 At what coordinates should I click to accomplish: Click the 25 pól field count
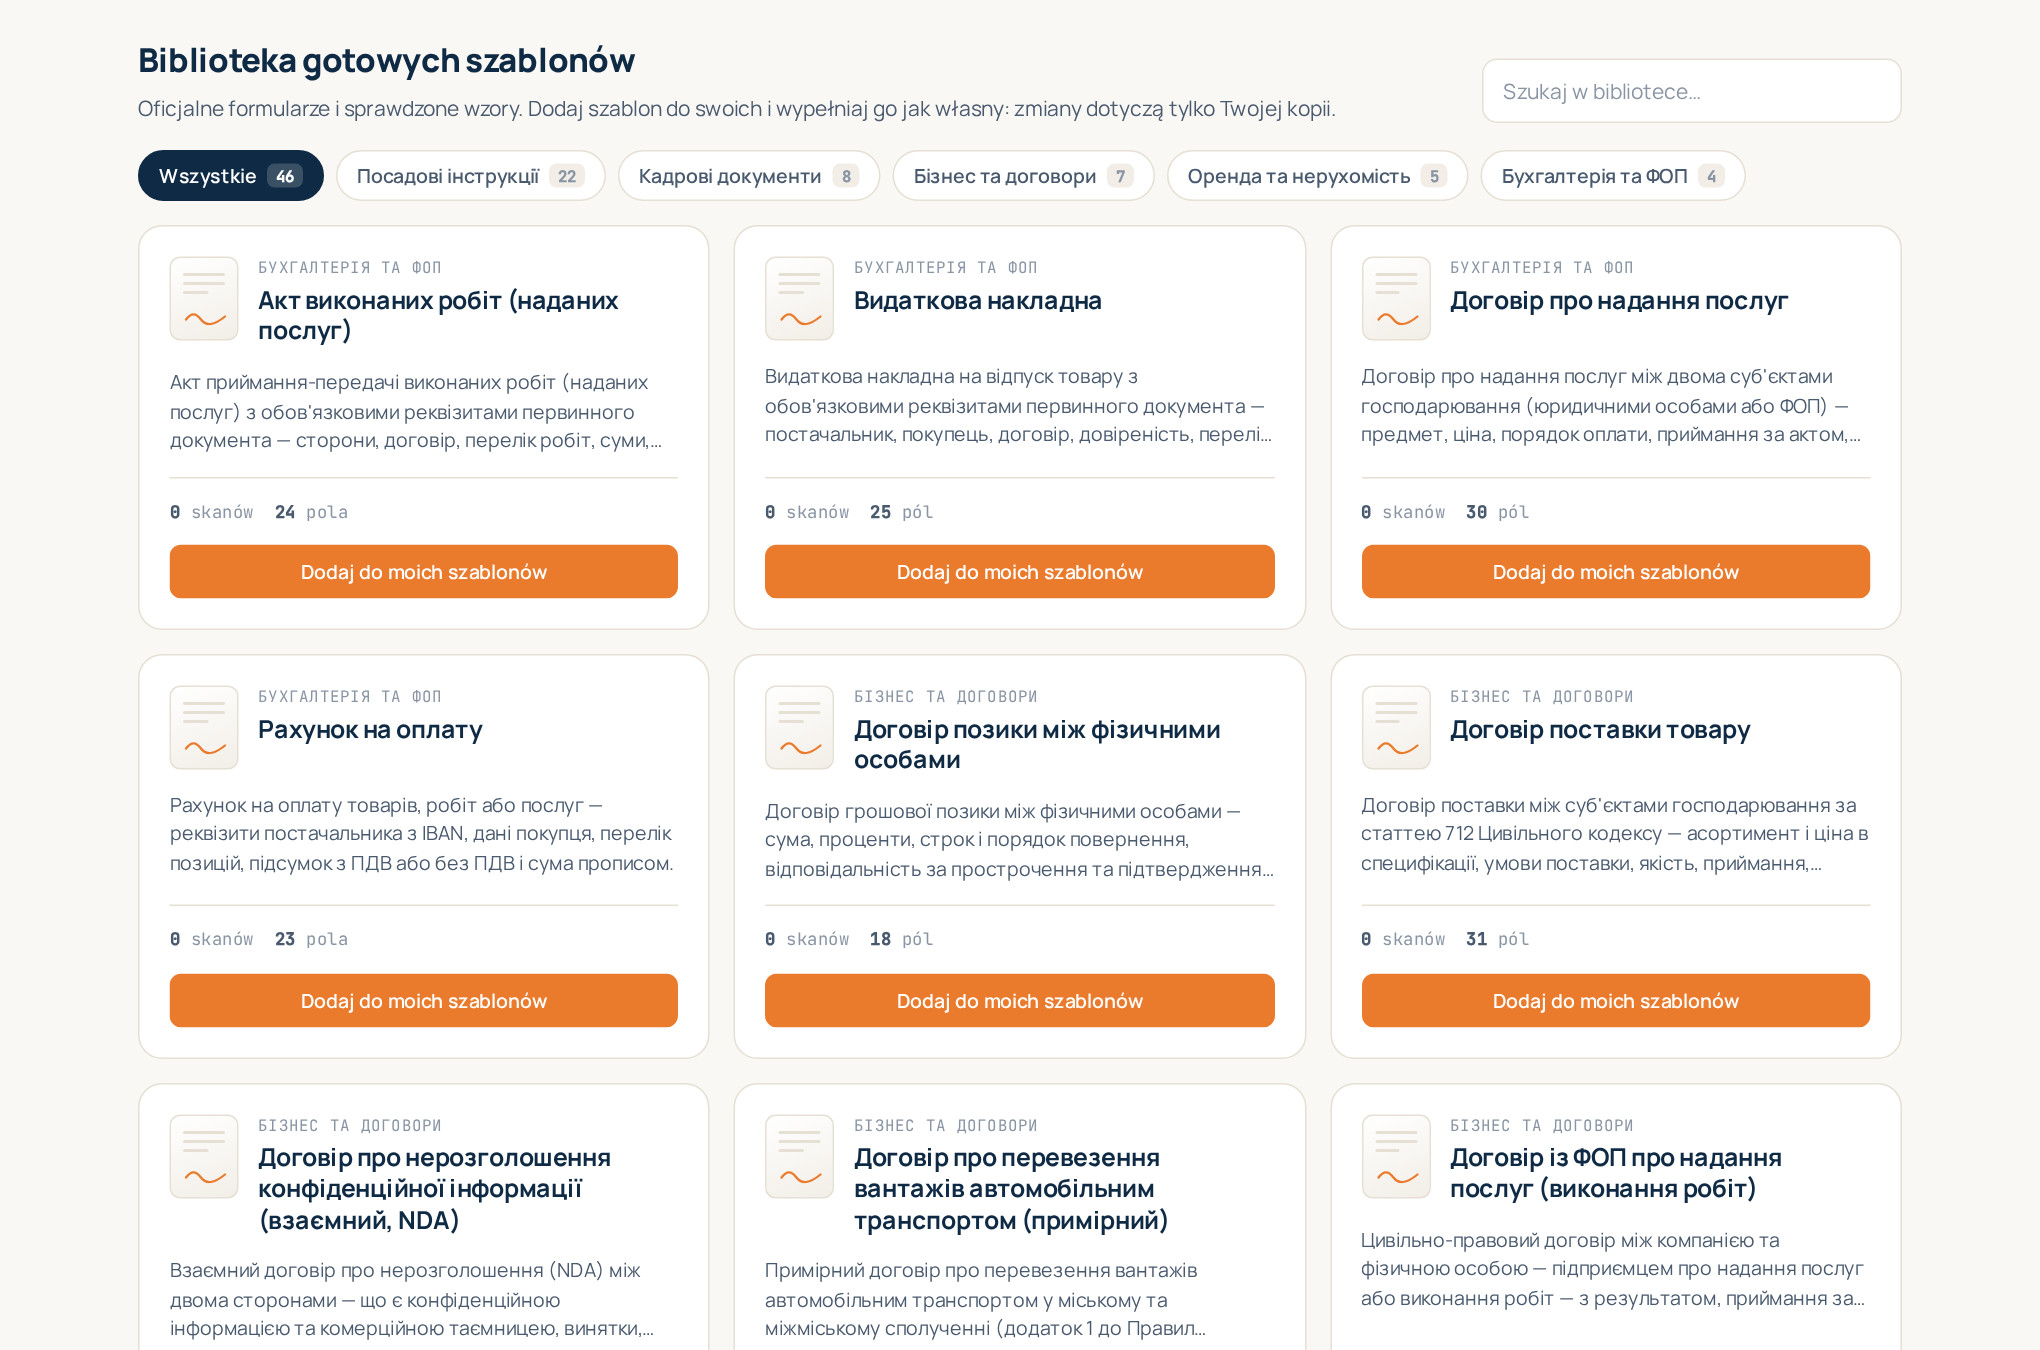point(901,512)
